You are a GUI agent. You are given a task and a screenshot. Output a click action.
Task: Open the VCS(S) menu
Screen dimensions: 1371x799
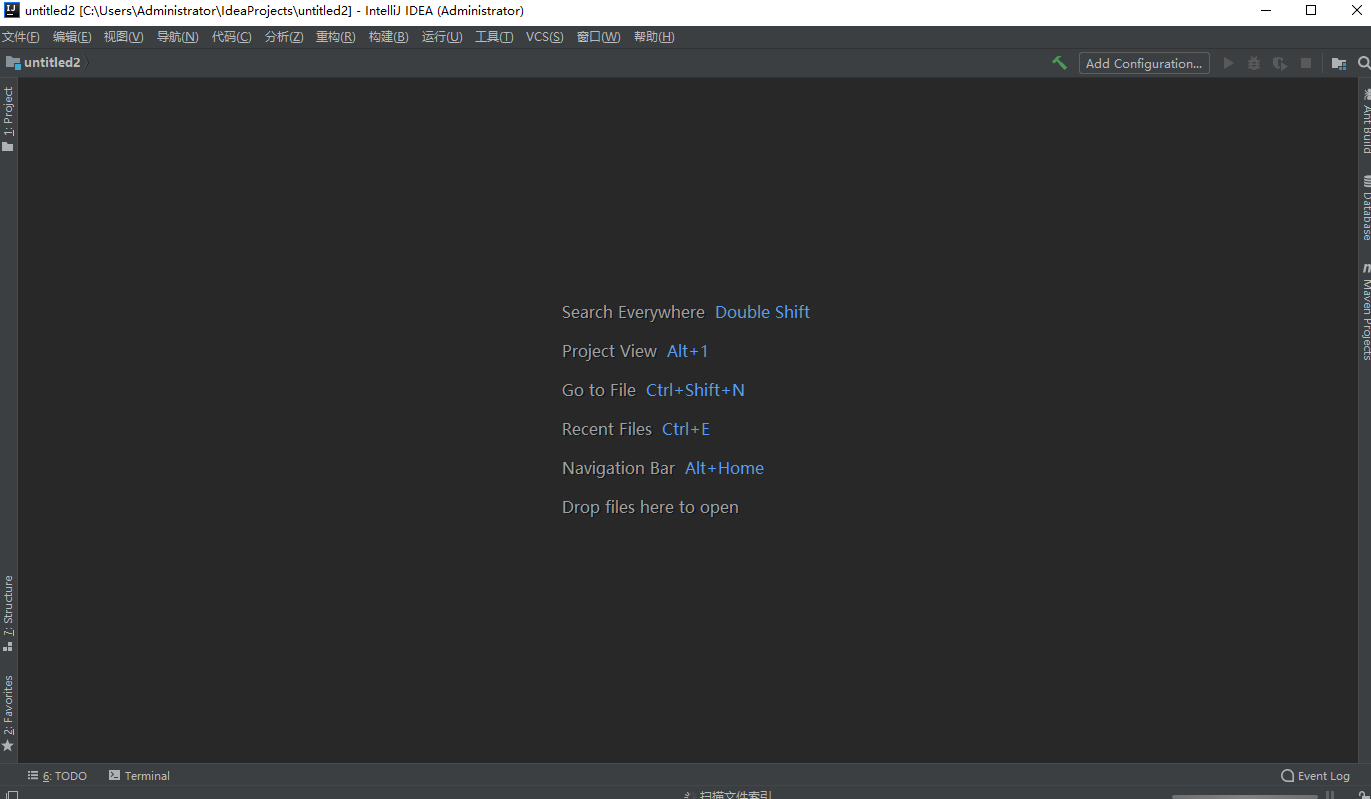tap(545, 37)
